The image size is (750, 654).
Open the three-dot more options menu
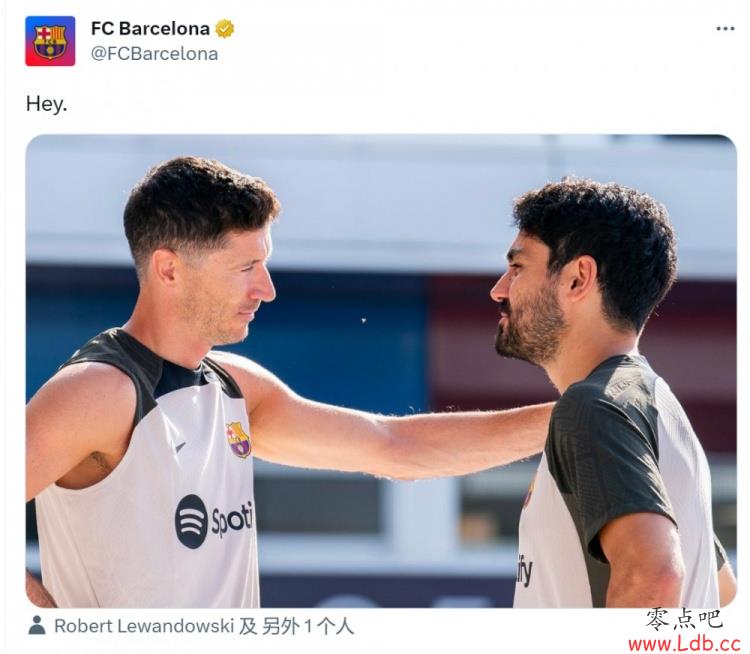[725, 29]
